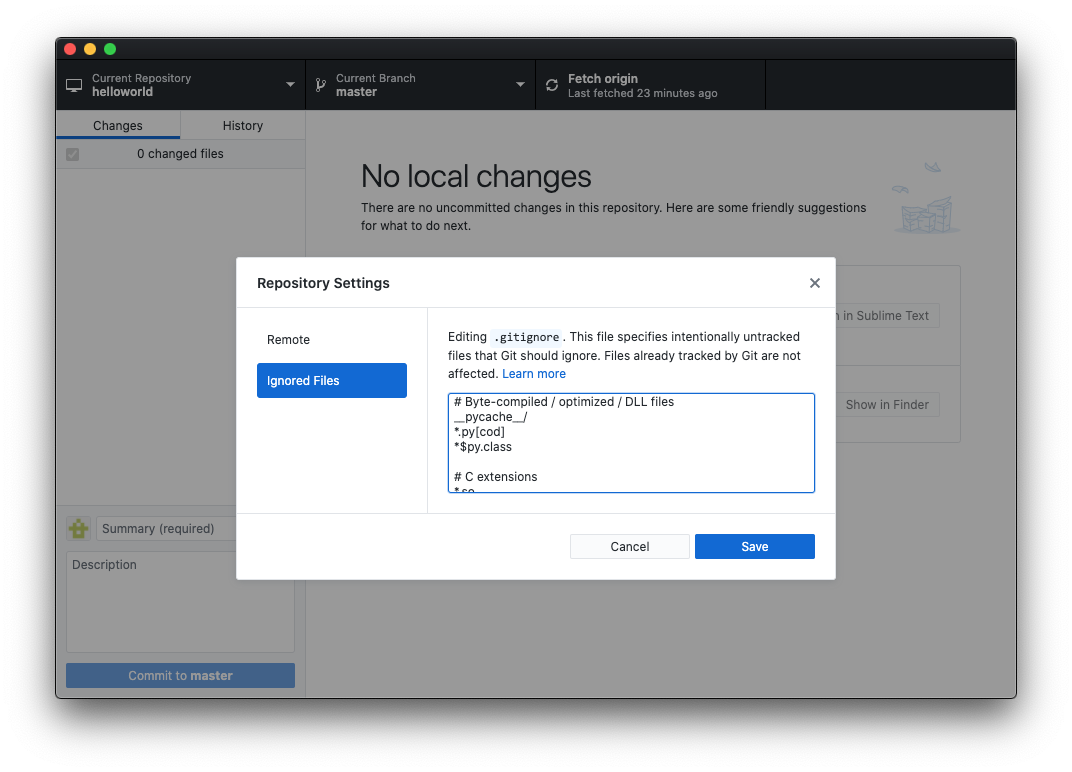This screenshot has width=1072, height=772.
Task: Click the Commit to master button
Action: (x=180, y=676)
